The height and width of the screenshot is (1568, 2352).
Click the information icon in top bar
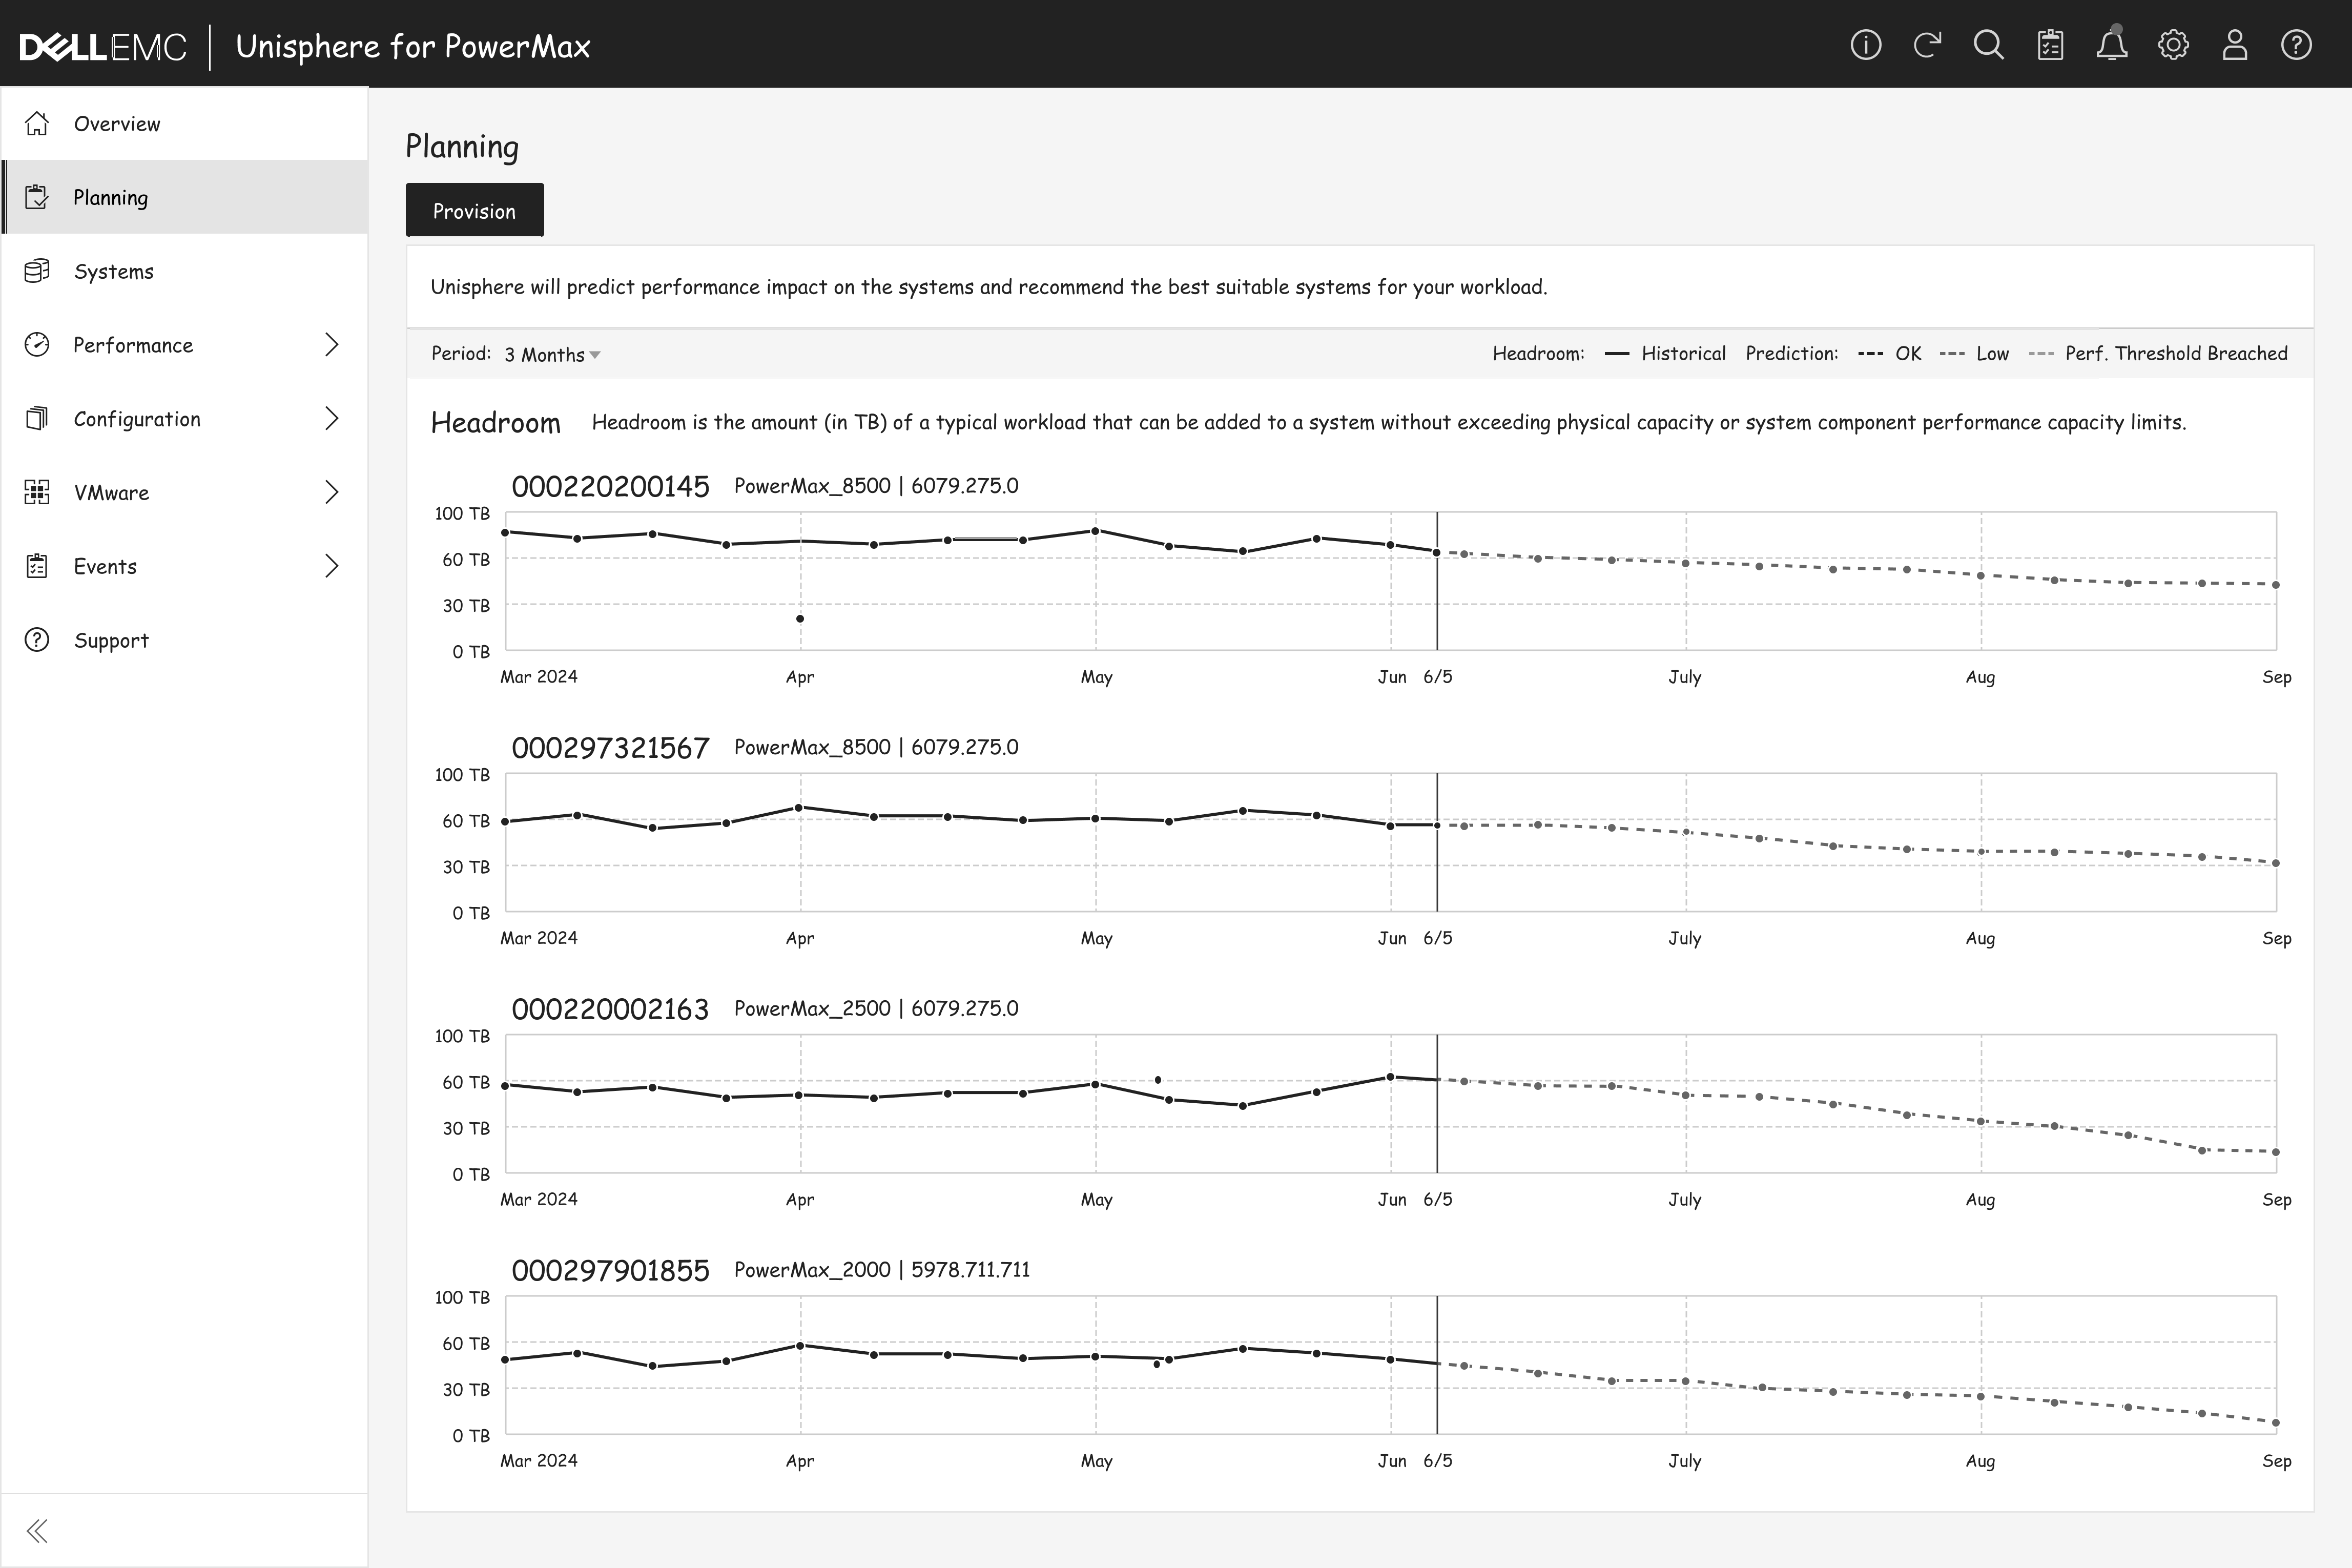coord(1865,45)
